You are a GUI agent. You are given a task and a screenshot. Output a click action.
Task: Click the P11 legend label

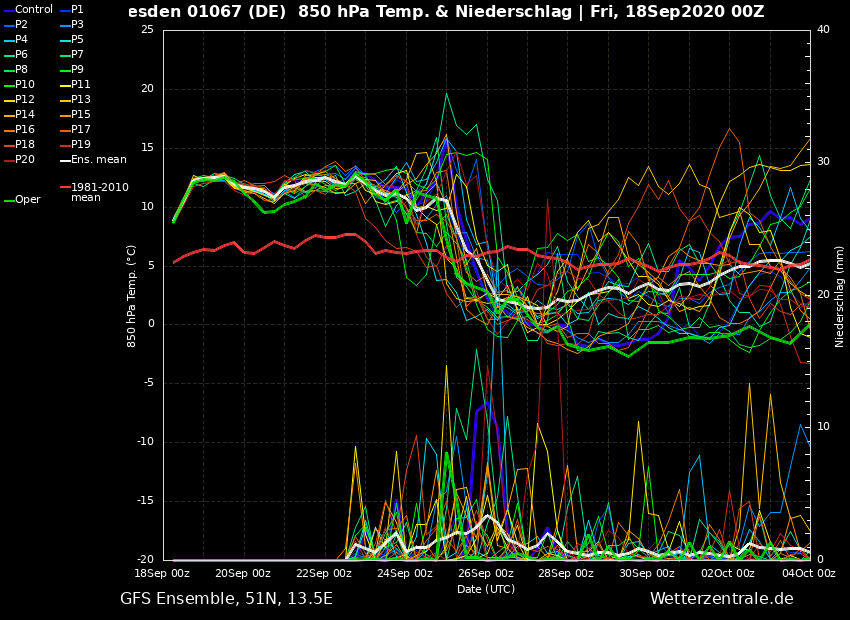click(80, 85)
